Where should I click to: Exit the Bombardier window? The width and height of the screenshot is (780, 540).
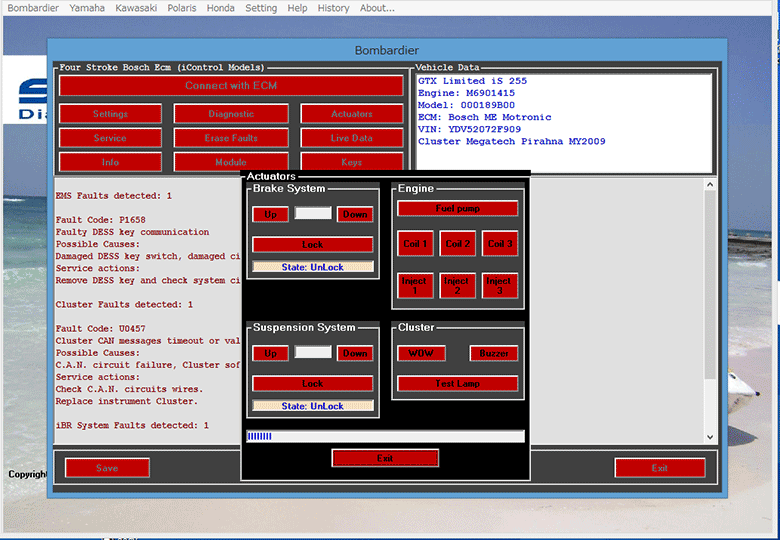(x=660, y=468)
